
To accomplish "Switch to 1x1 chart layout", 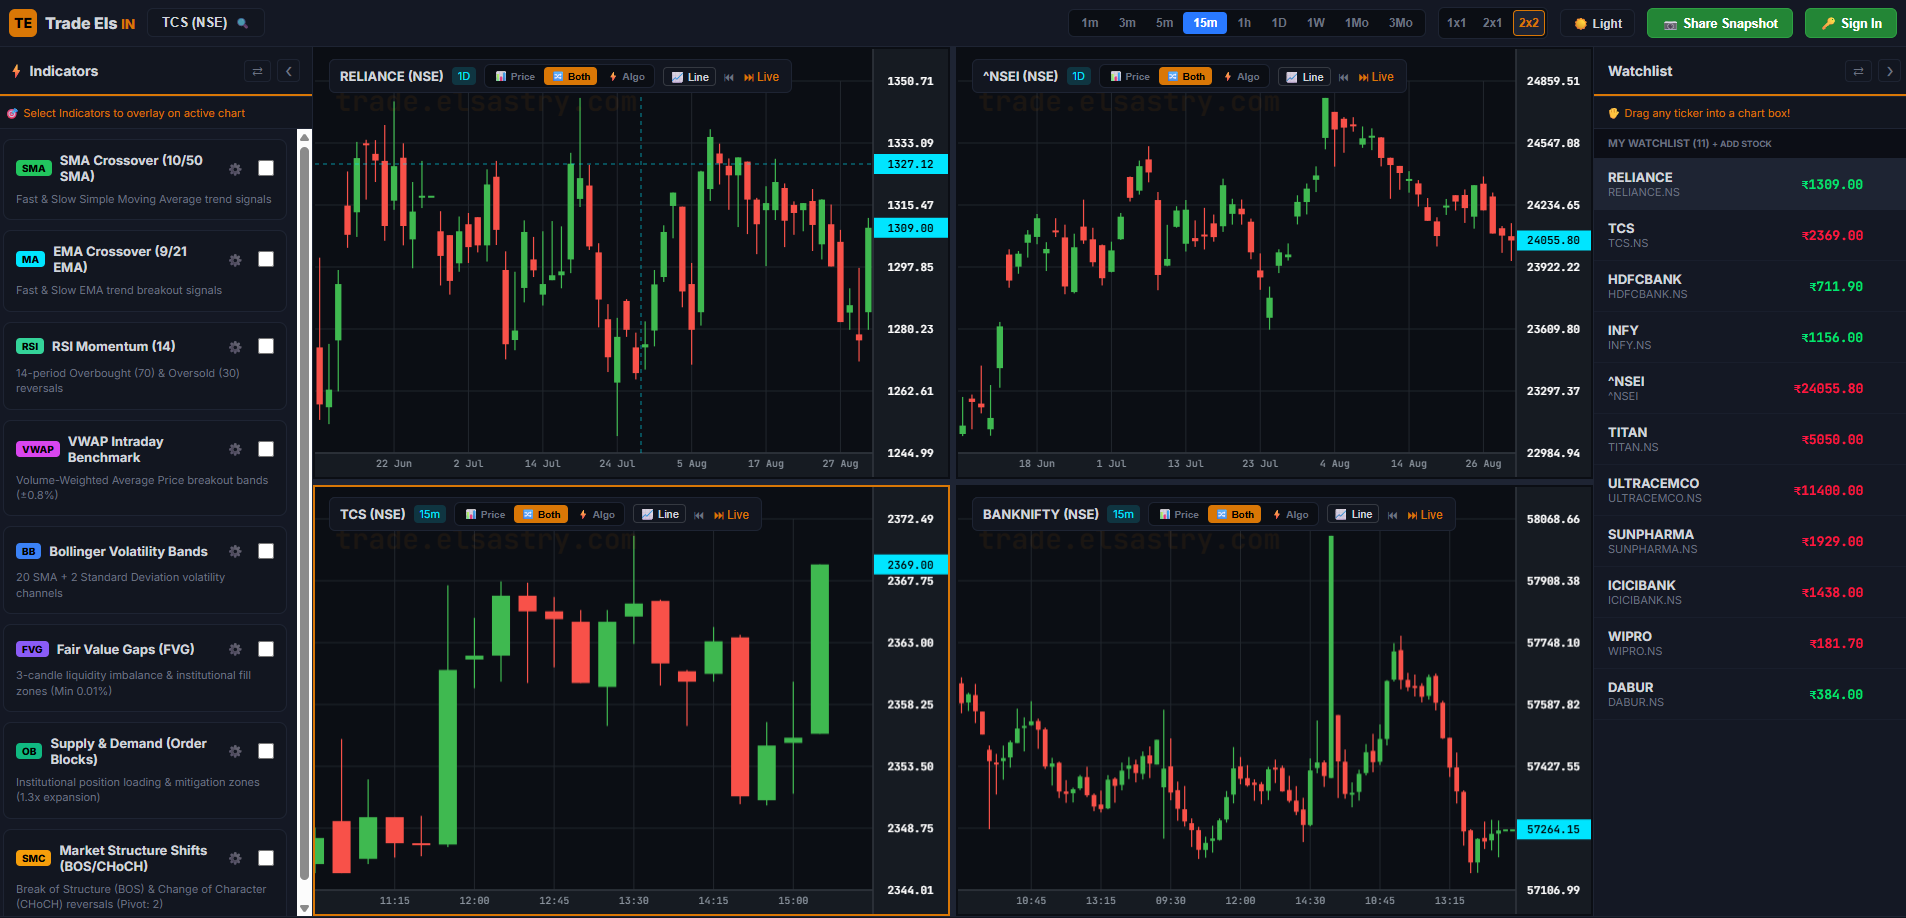I will [x=1457, y=23].
